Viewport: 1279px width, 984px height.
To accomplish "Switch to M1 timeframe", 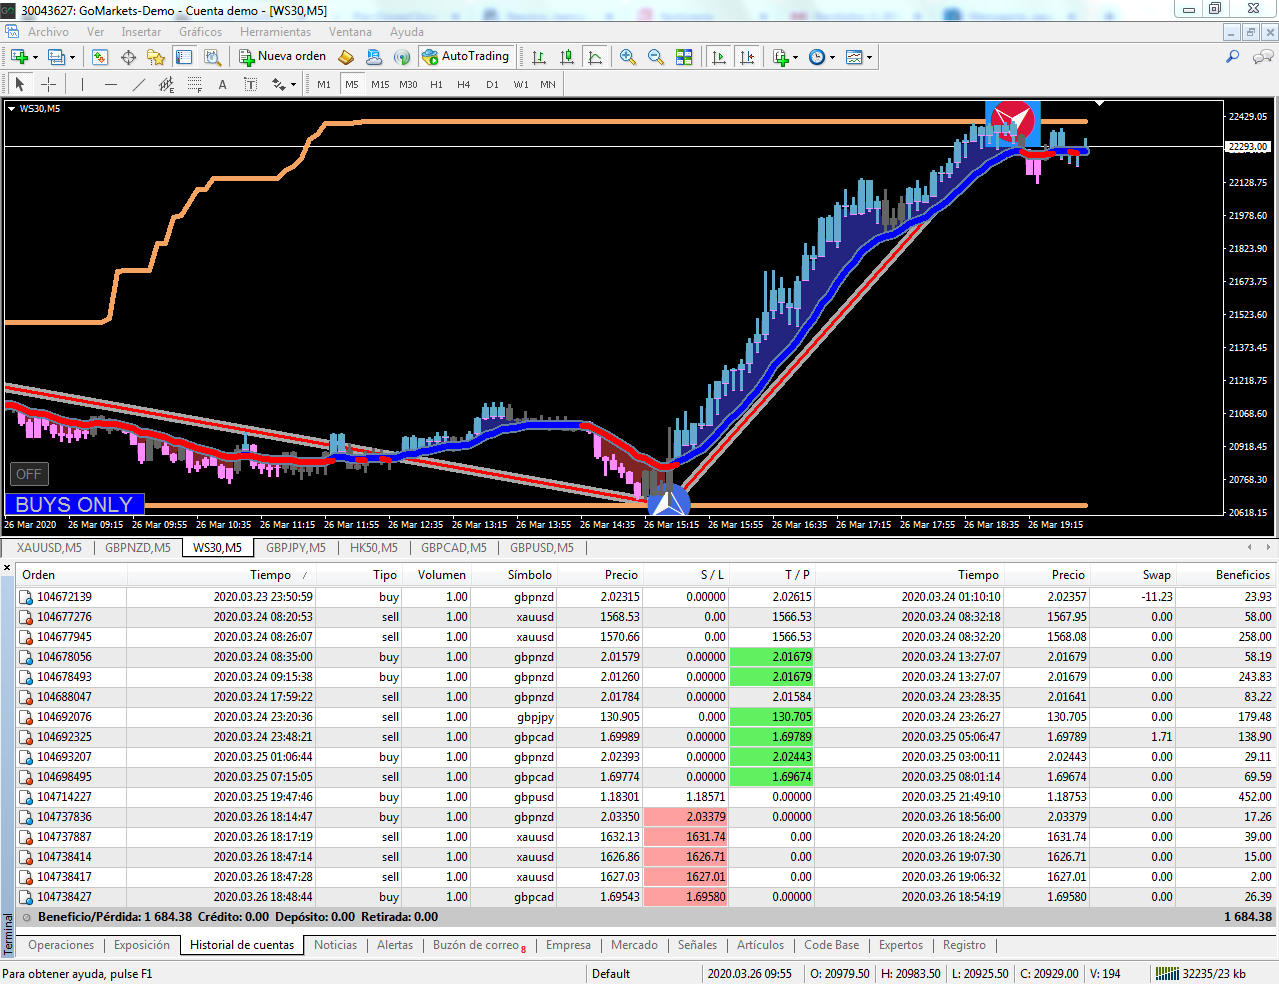I will pyautogui.click(x=324, y=84).
